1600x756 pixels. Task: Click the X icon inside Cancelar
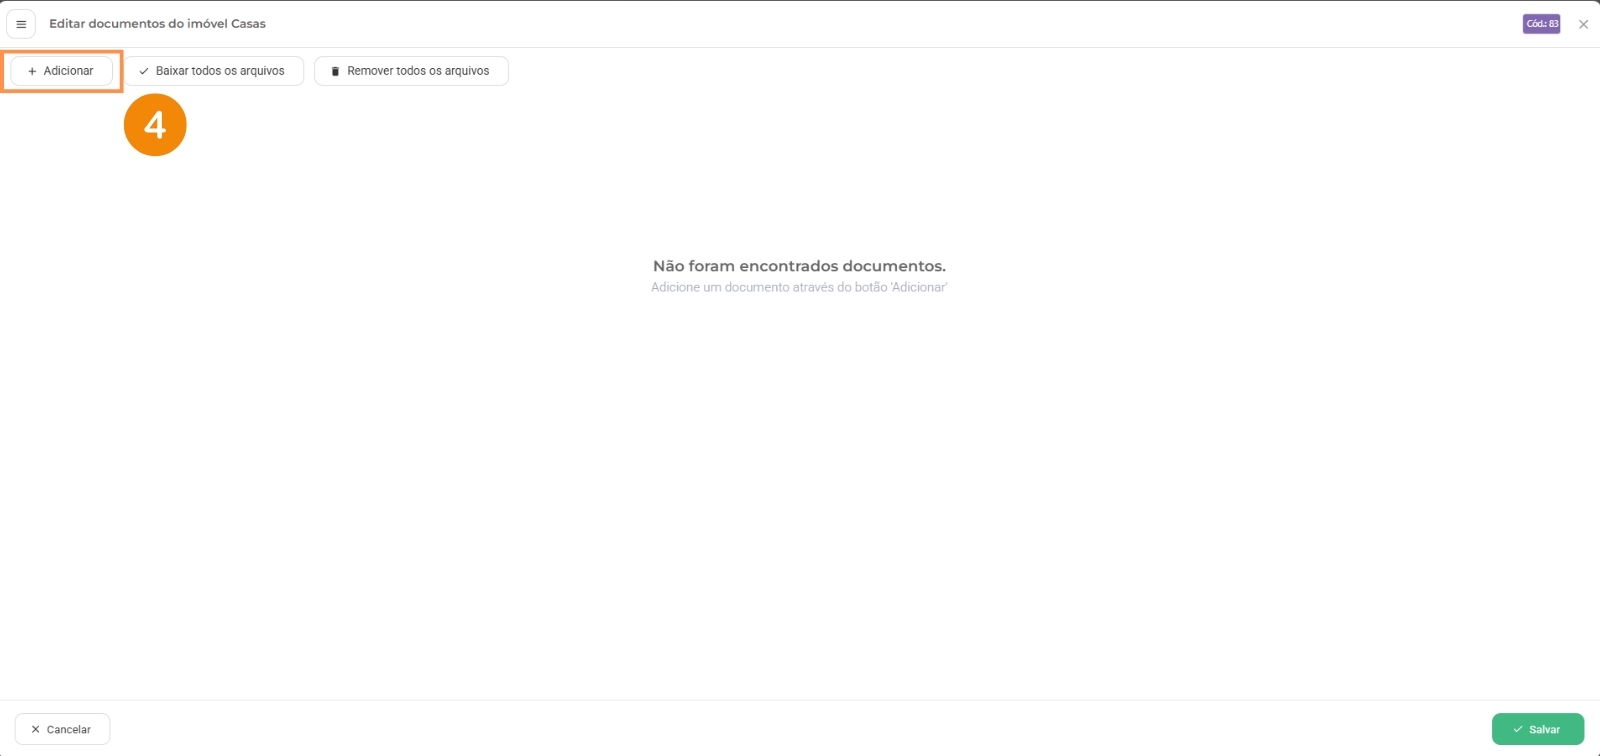click(35, 729)
